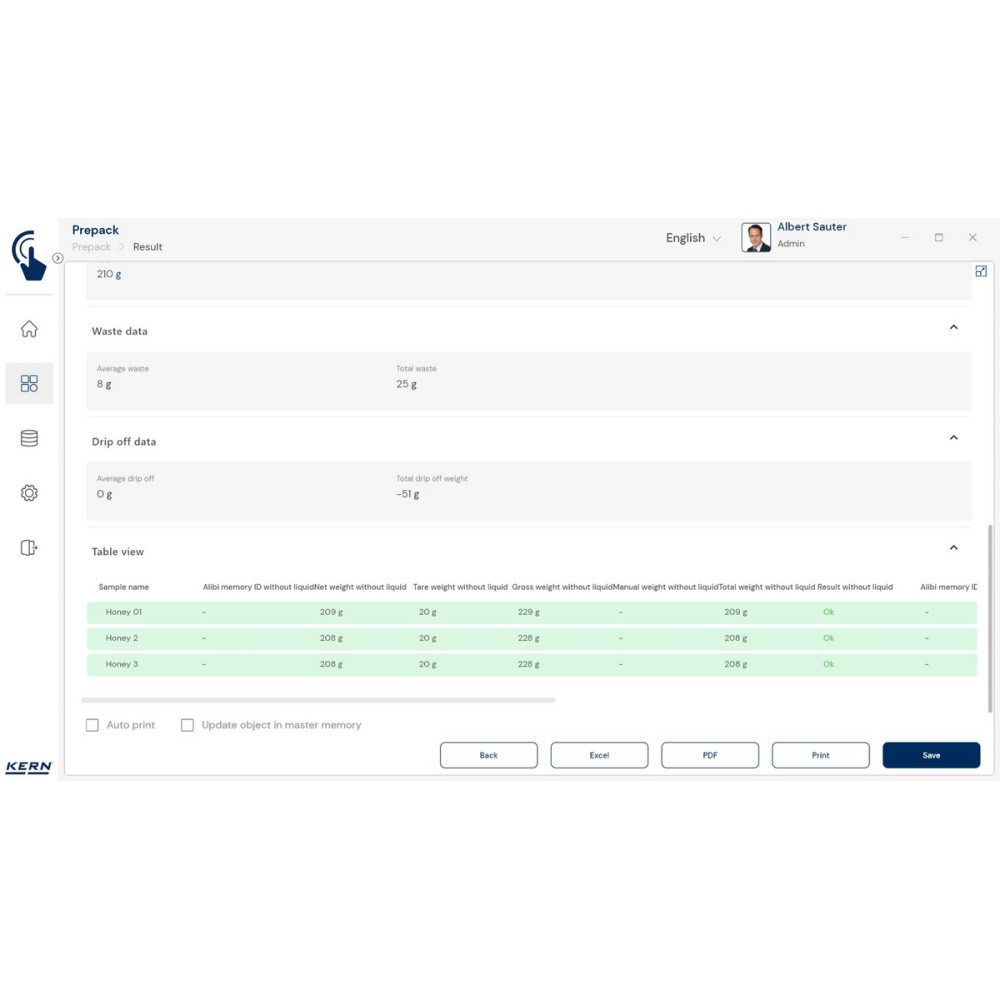Image resolution: width=1000 pixels, height=1000 pixels.
Task: Click the logout icon in sidebar
Action: pyautogui.click(x=29, y=547)
